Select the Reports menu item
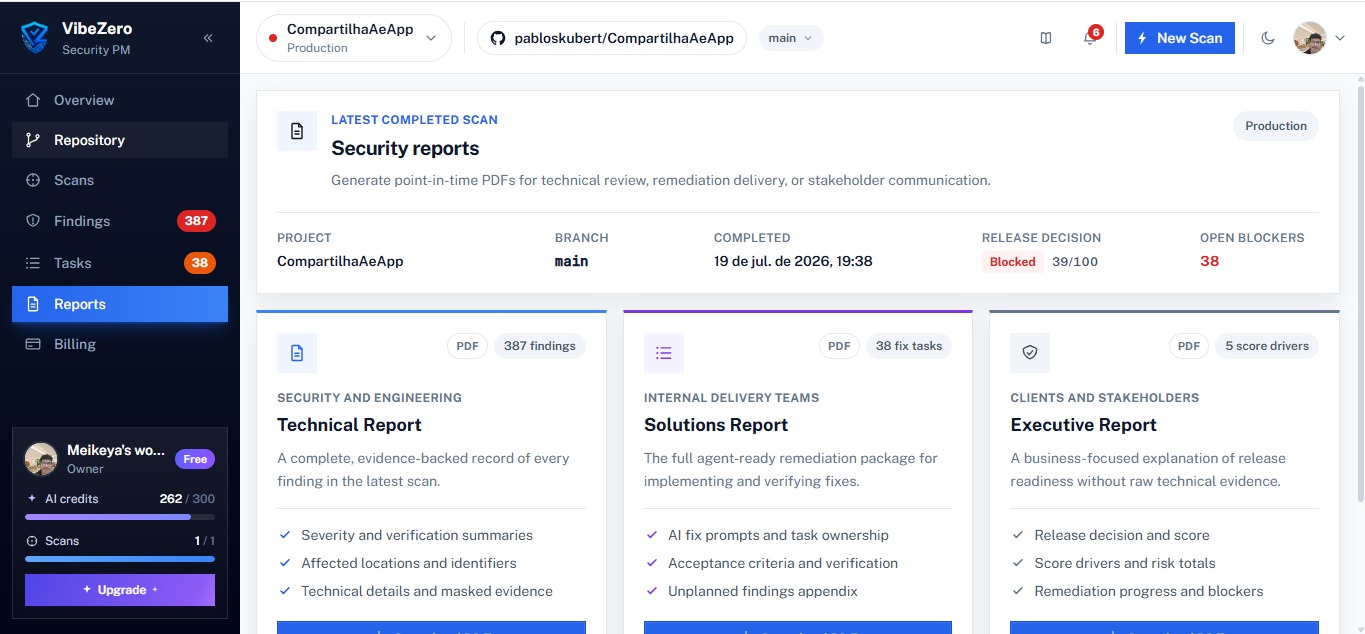This screenshot has height=634, width=1365. click(x=120, y=304)
